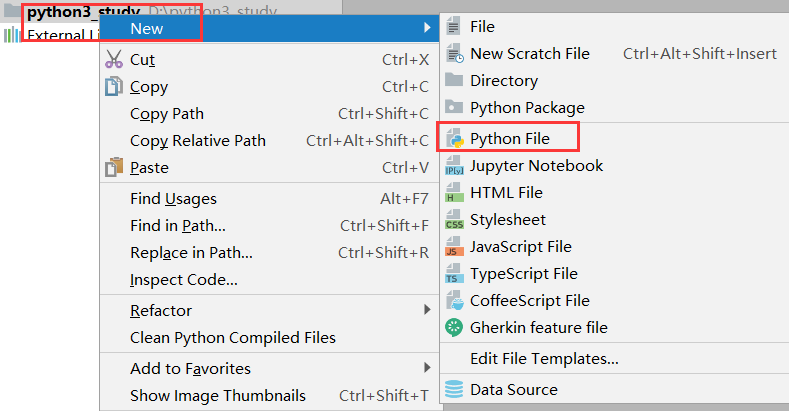Click the TypeScript File icon
The width and height of the screenshot is (789, 411).
(x=455, y=274)
